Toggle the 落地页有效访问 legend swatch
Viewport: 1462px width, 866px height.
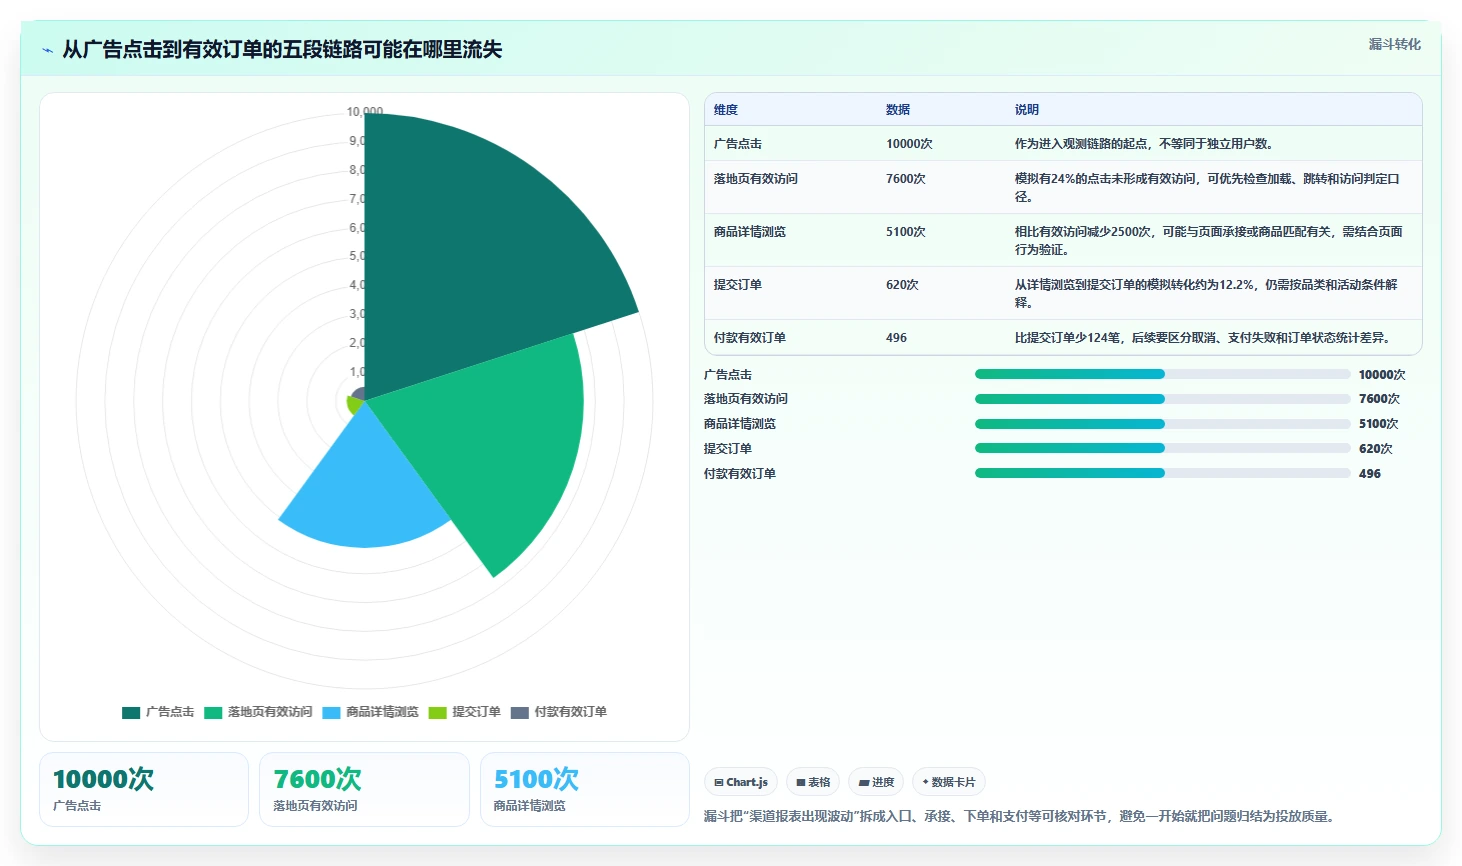pyautogui.click(x=213, y=713)
